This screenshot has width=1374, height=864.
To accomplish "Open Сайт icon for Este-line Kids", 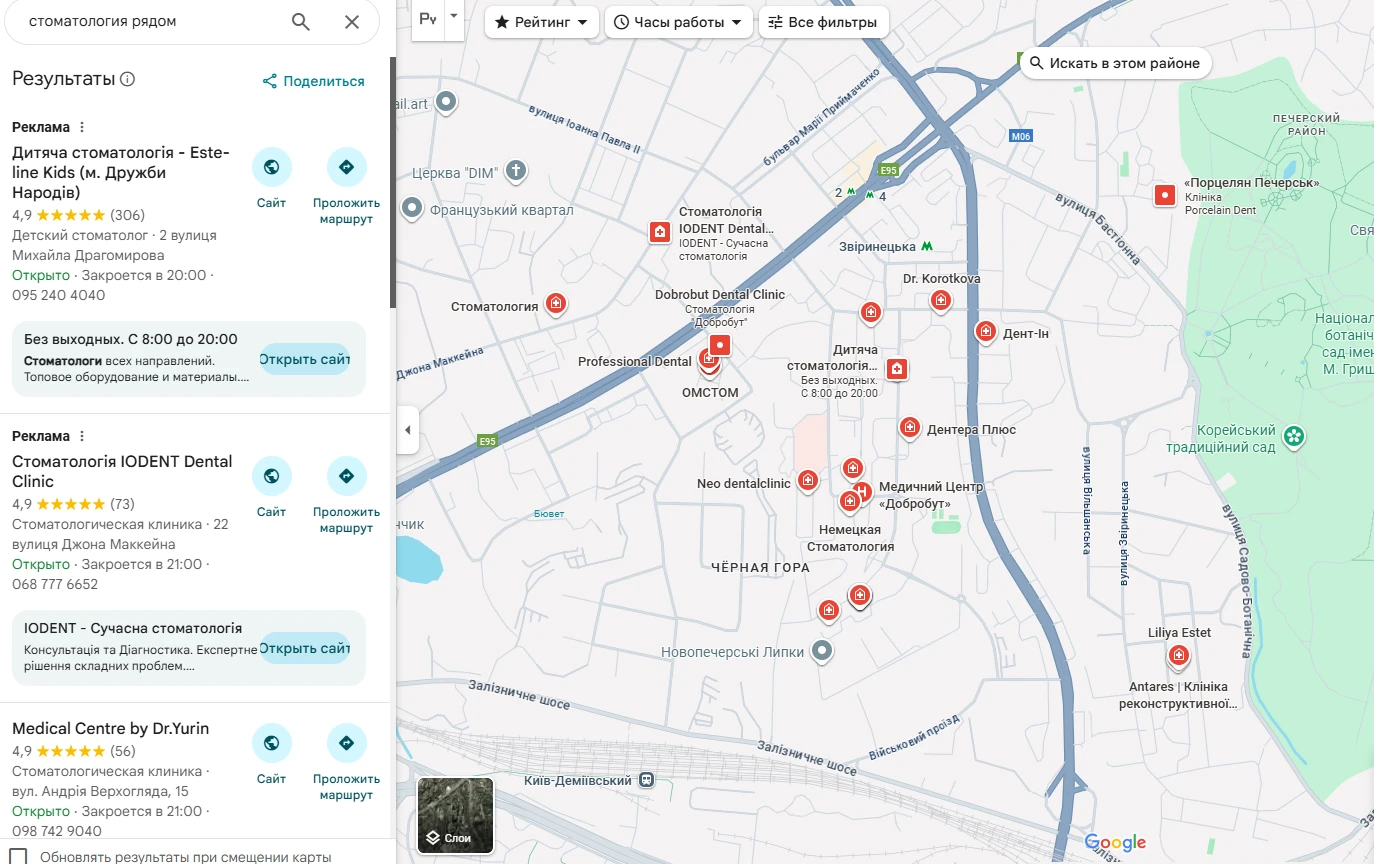I will point(271,167).
